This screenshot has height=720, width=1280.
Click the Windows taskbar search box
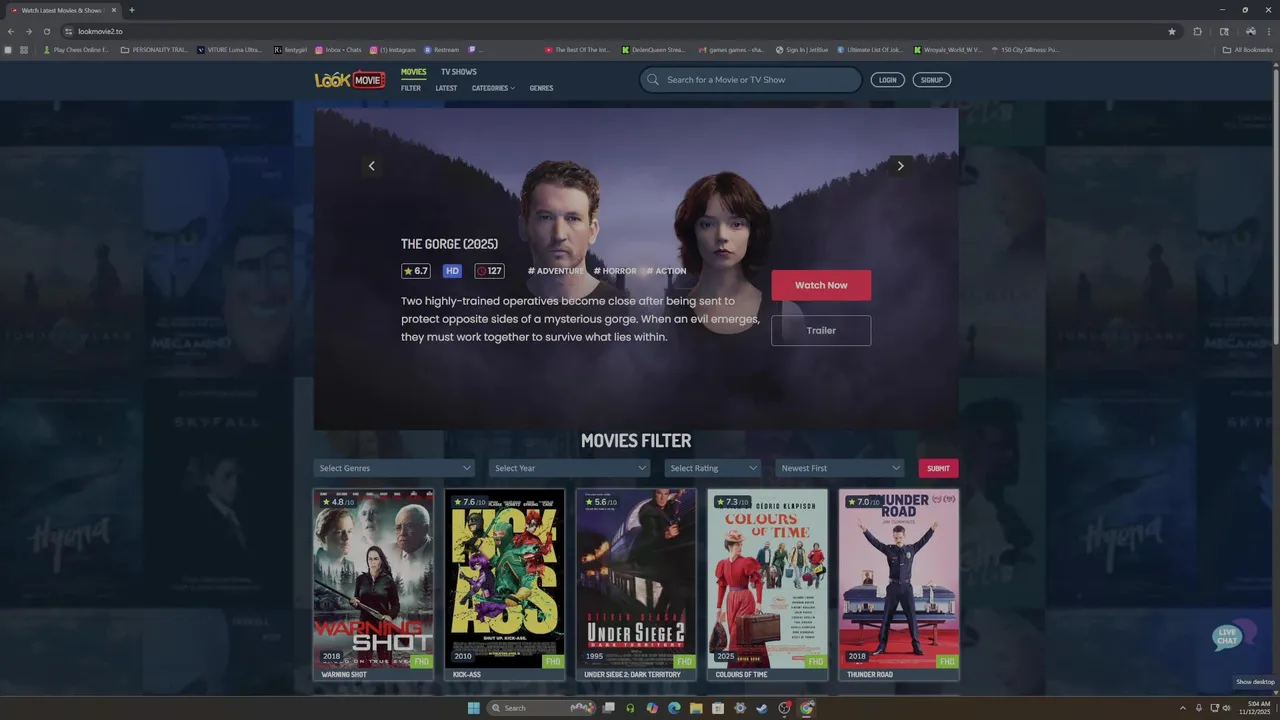point(540,708)
